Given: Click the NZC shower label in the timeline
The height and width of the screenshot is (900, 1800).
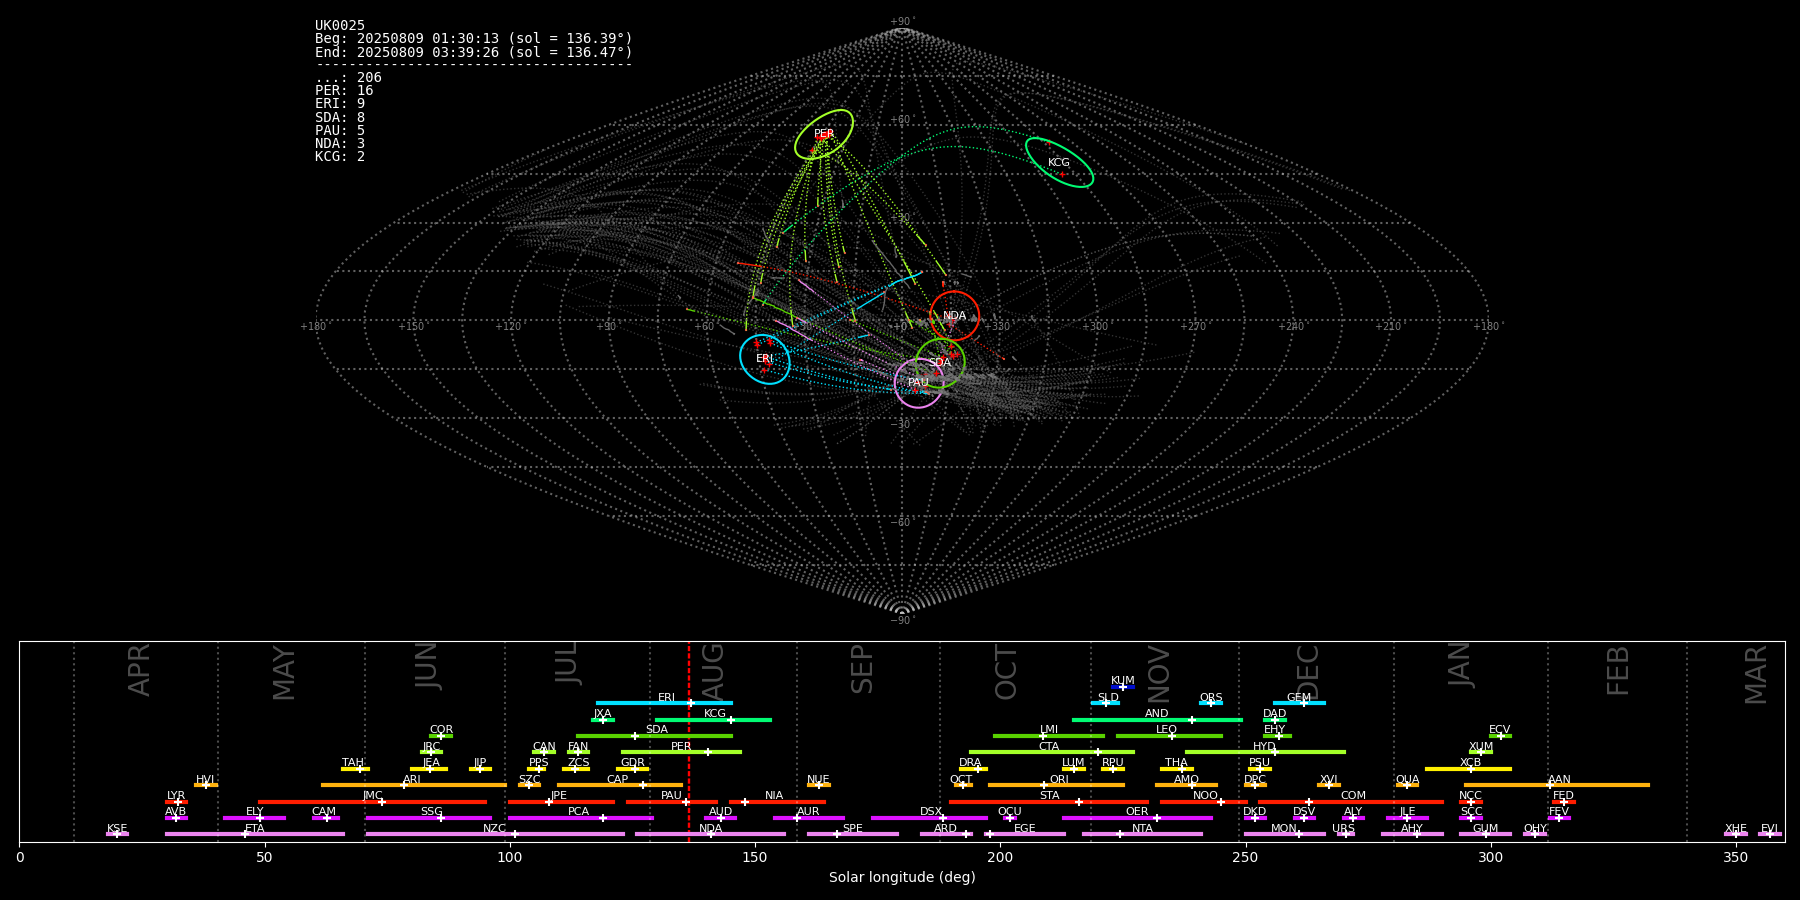Looking at the screenshot, I should pyautogui.click(x=495, y=829).
